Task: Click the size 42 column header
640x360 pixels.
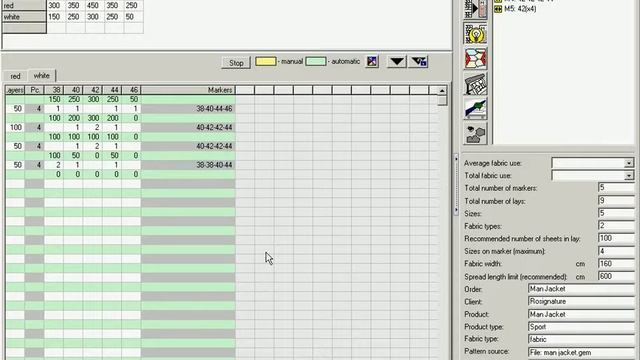Action: click(93, 90)
